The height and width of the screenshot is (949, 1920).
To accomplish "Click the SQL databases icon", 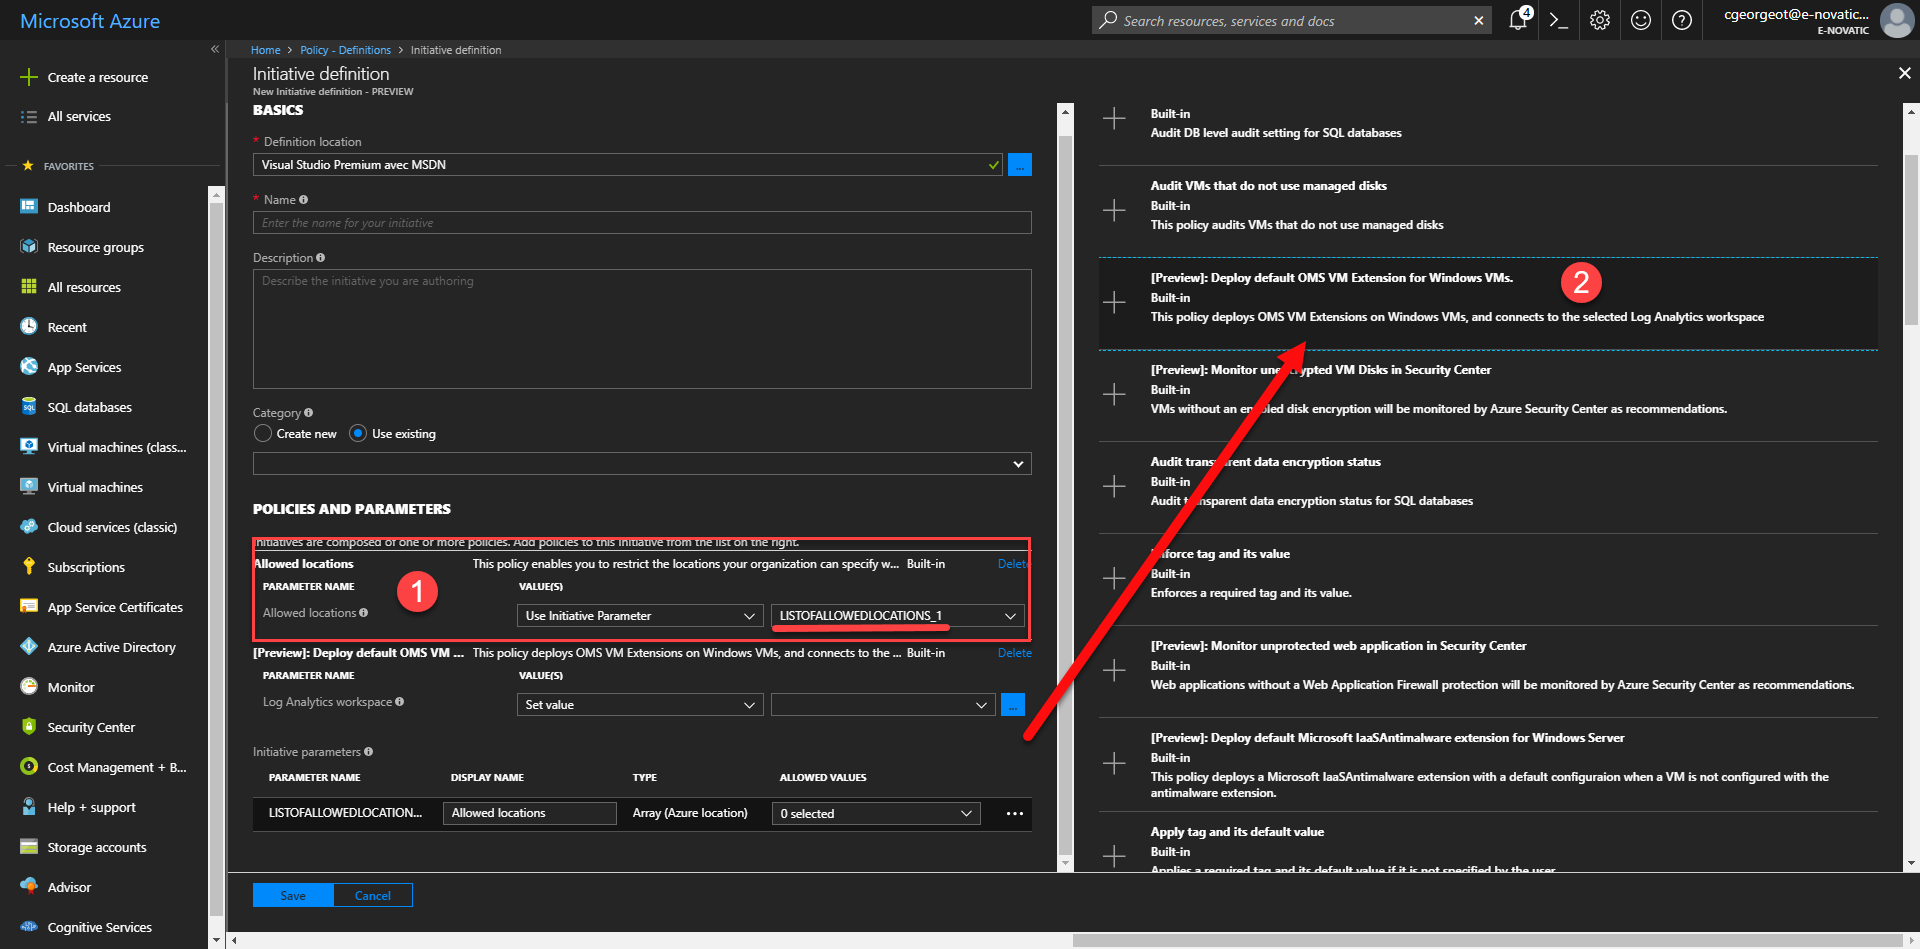I will (x=29, y=406).
